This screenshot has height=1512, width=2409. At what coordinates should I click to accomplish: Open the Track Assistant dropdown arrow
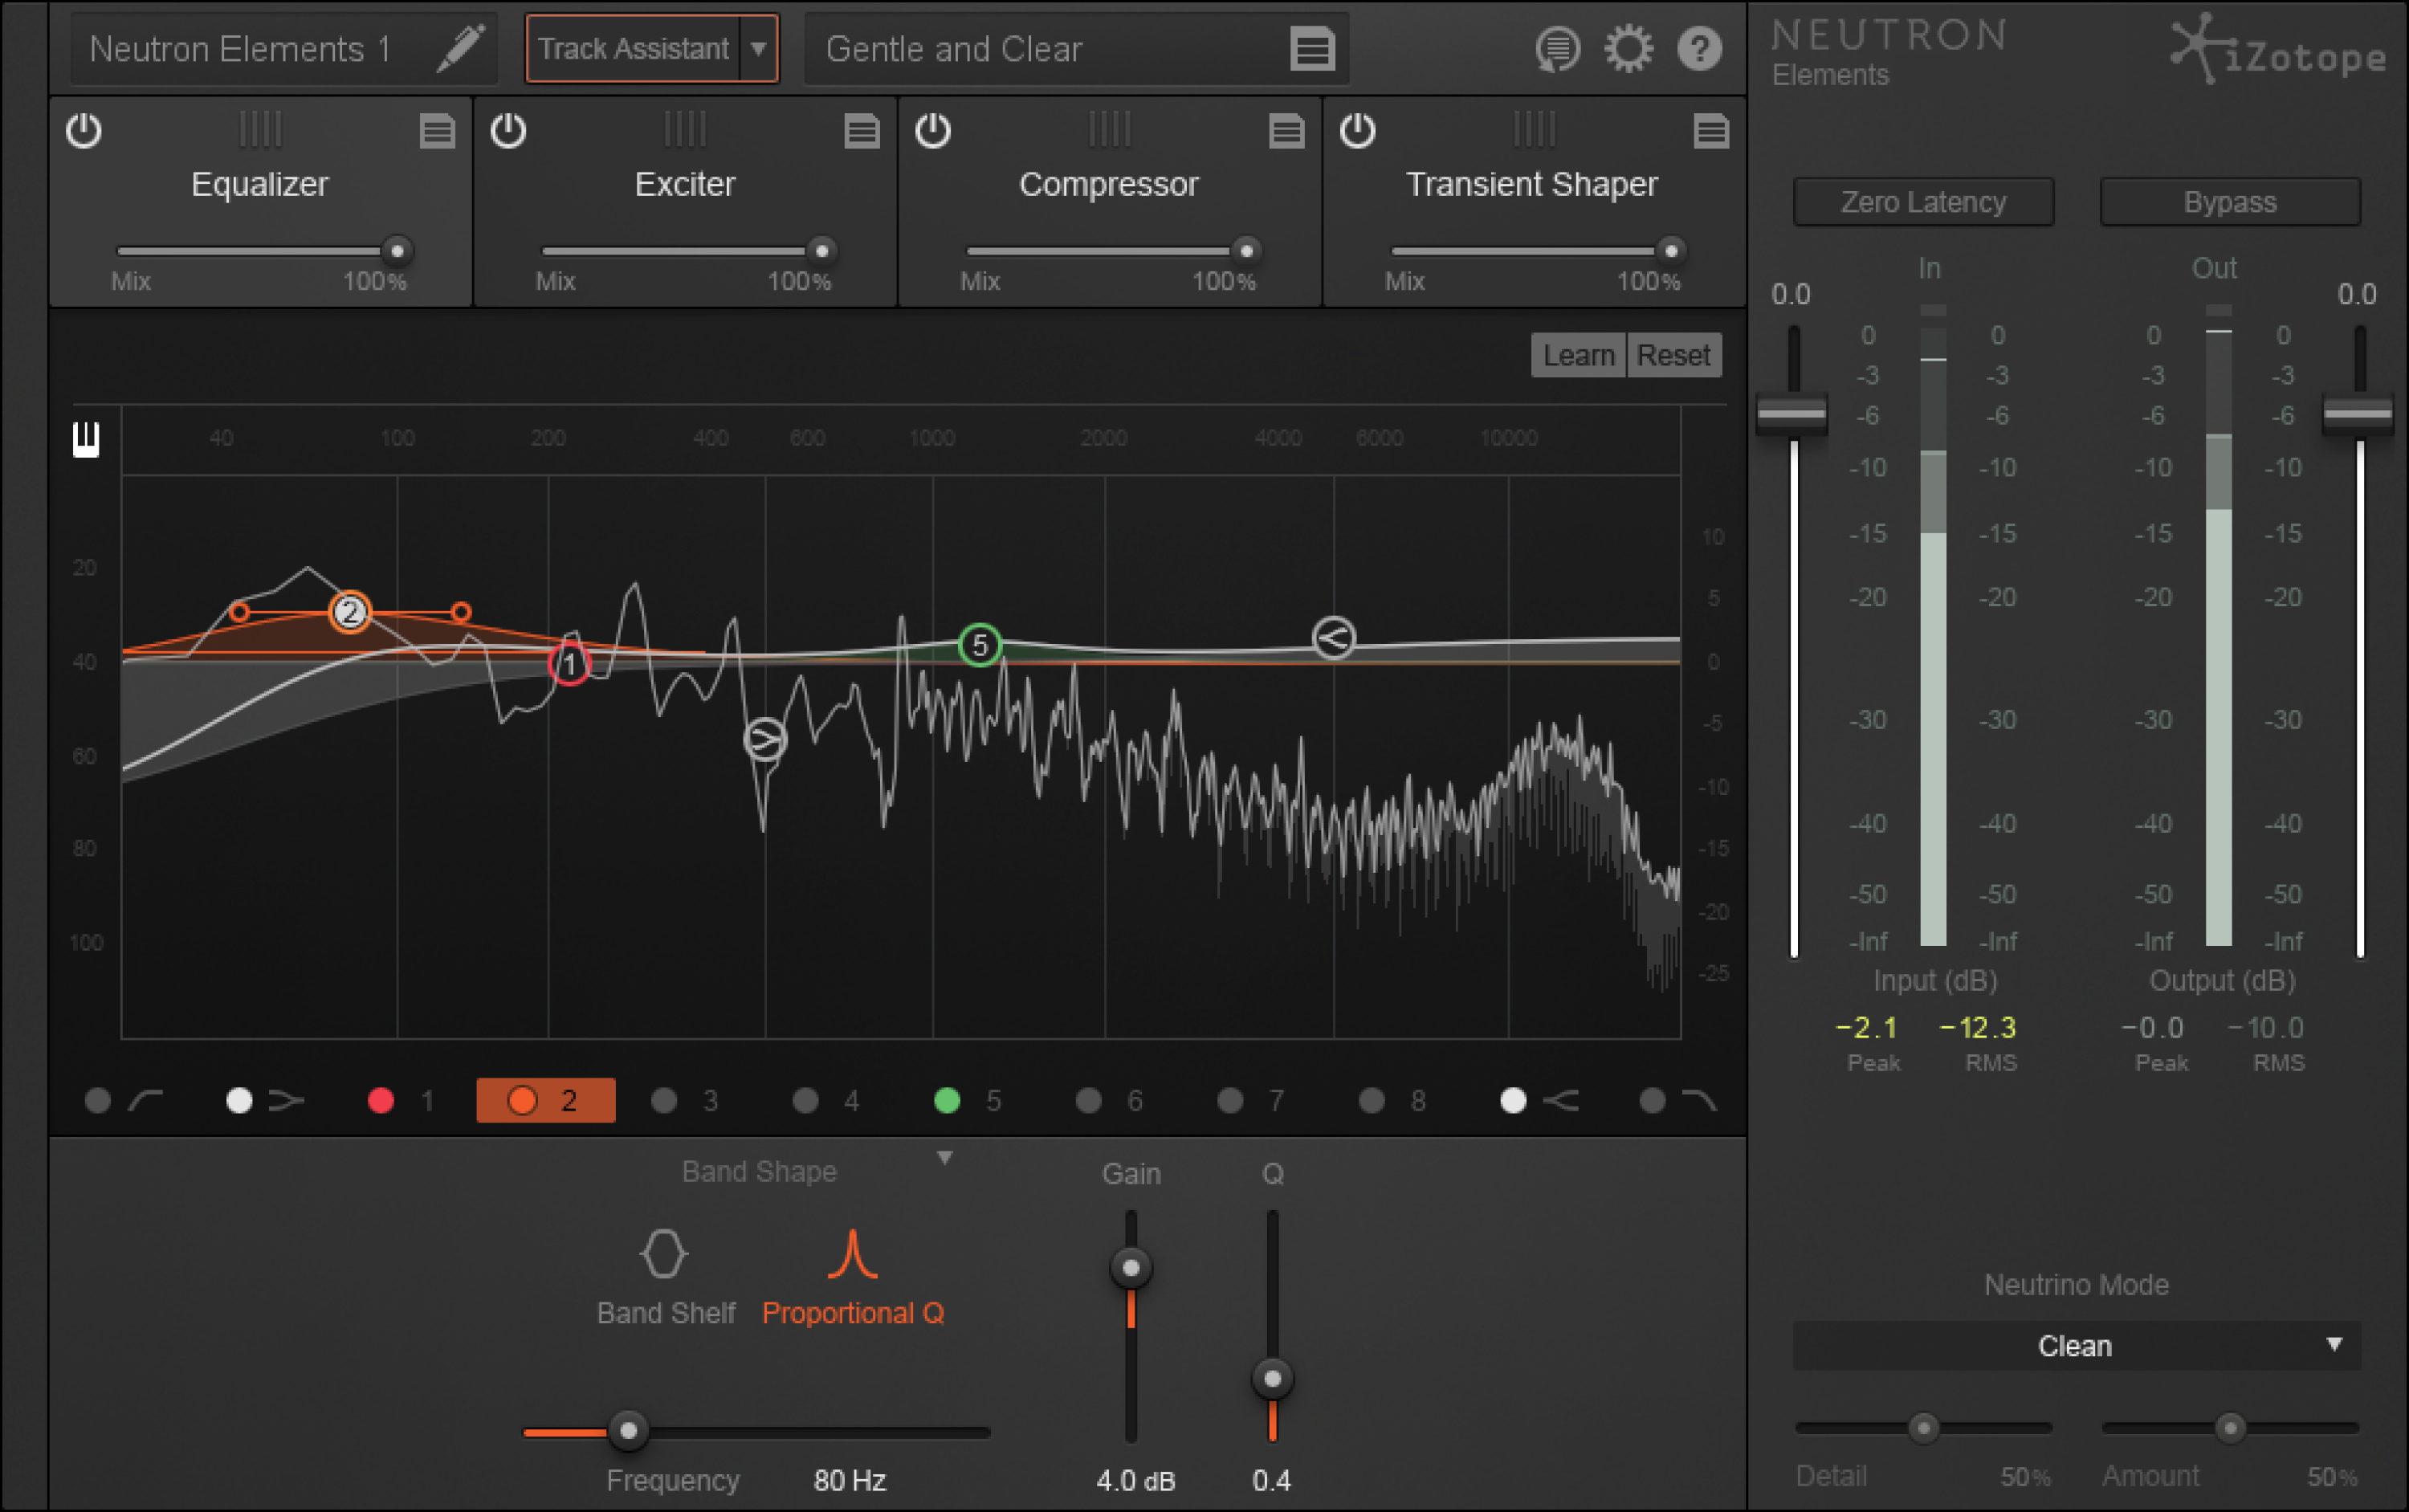(x=760, y=47)
